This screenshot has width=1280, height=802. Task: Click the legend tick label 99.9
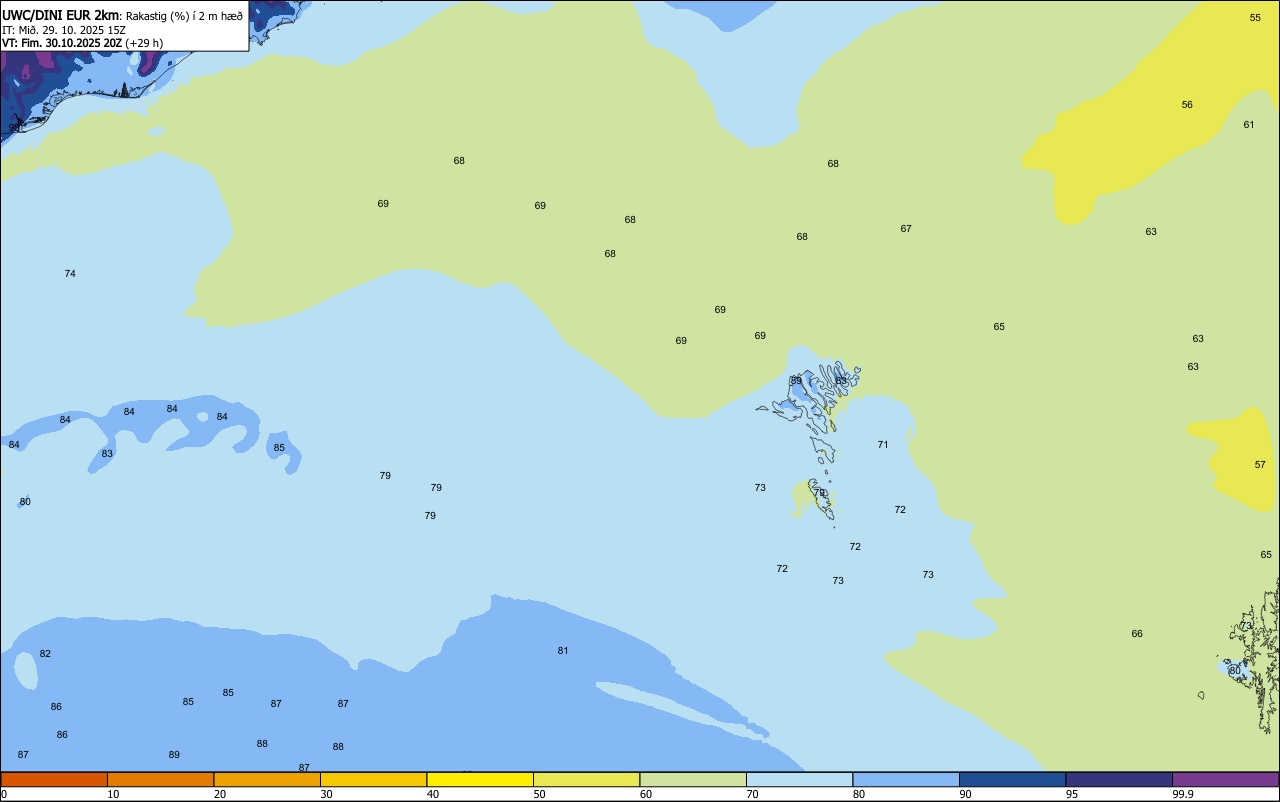point(1183,794)
